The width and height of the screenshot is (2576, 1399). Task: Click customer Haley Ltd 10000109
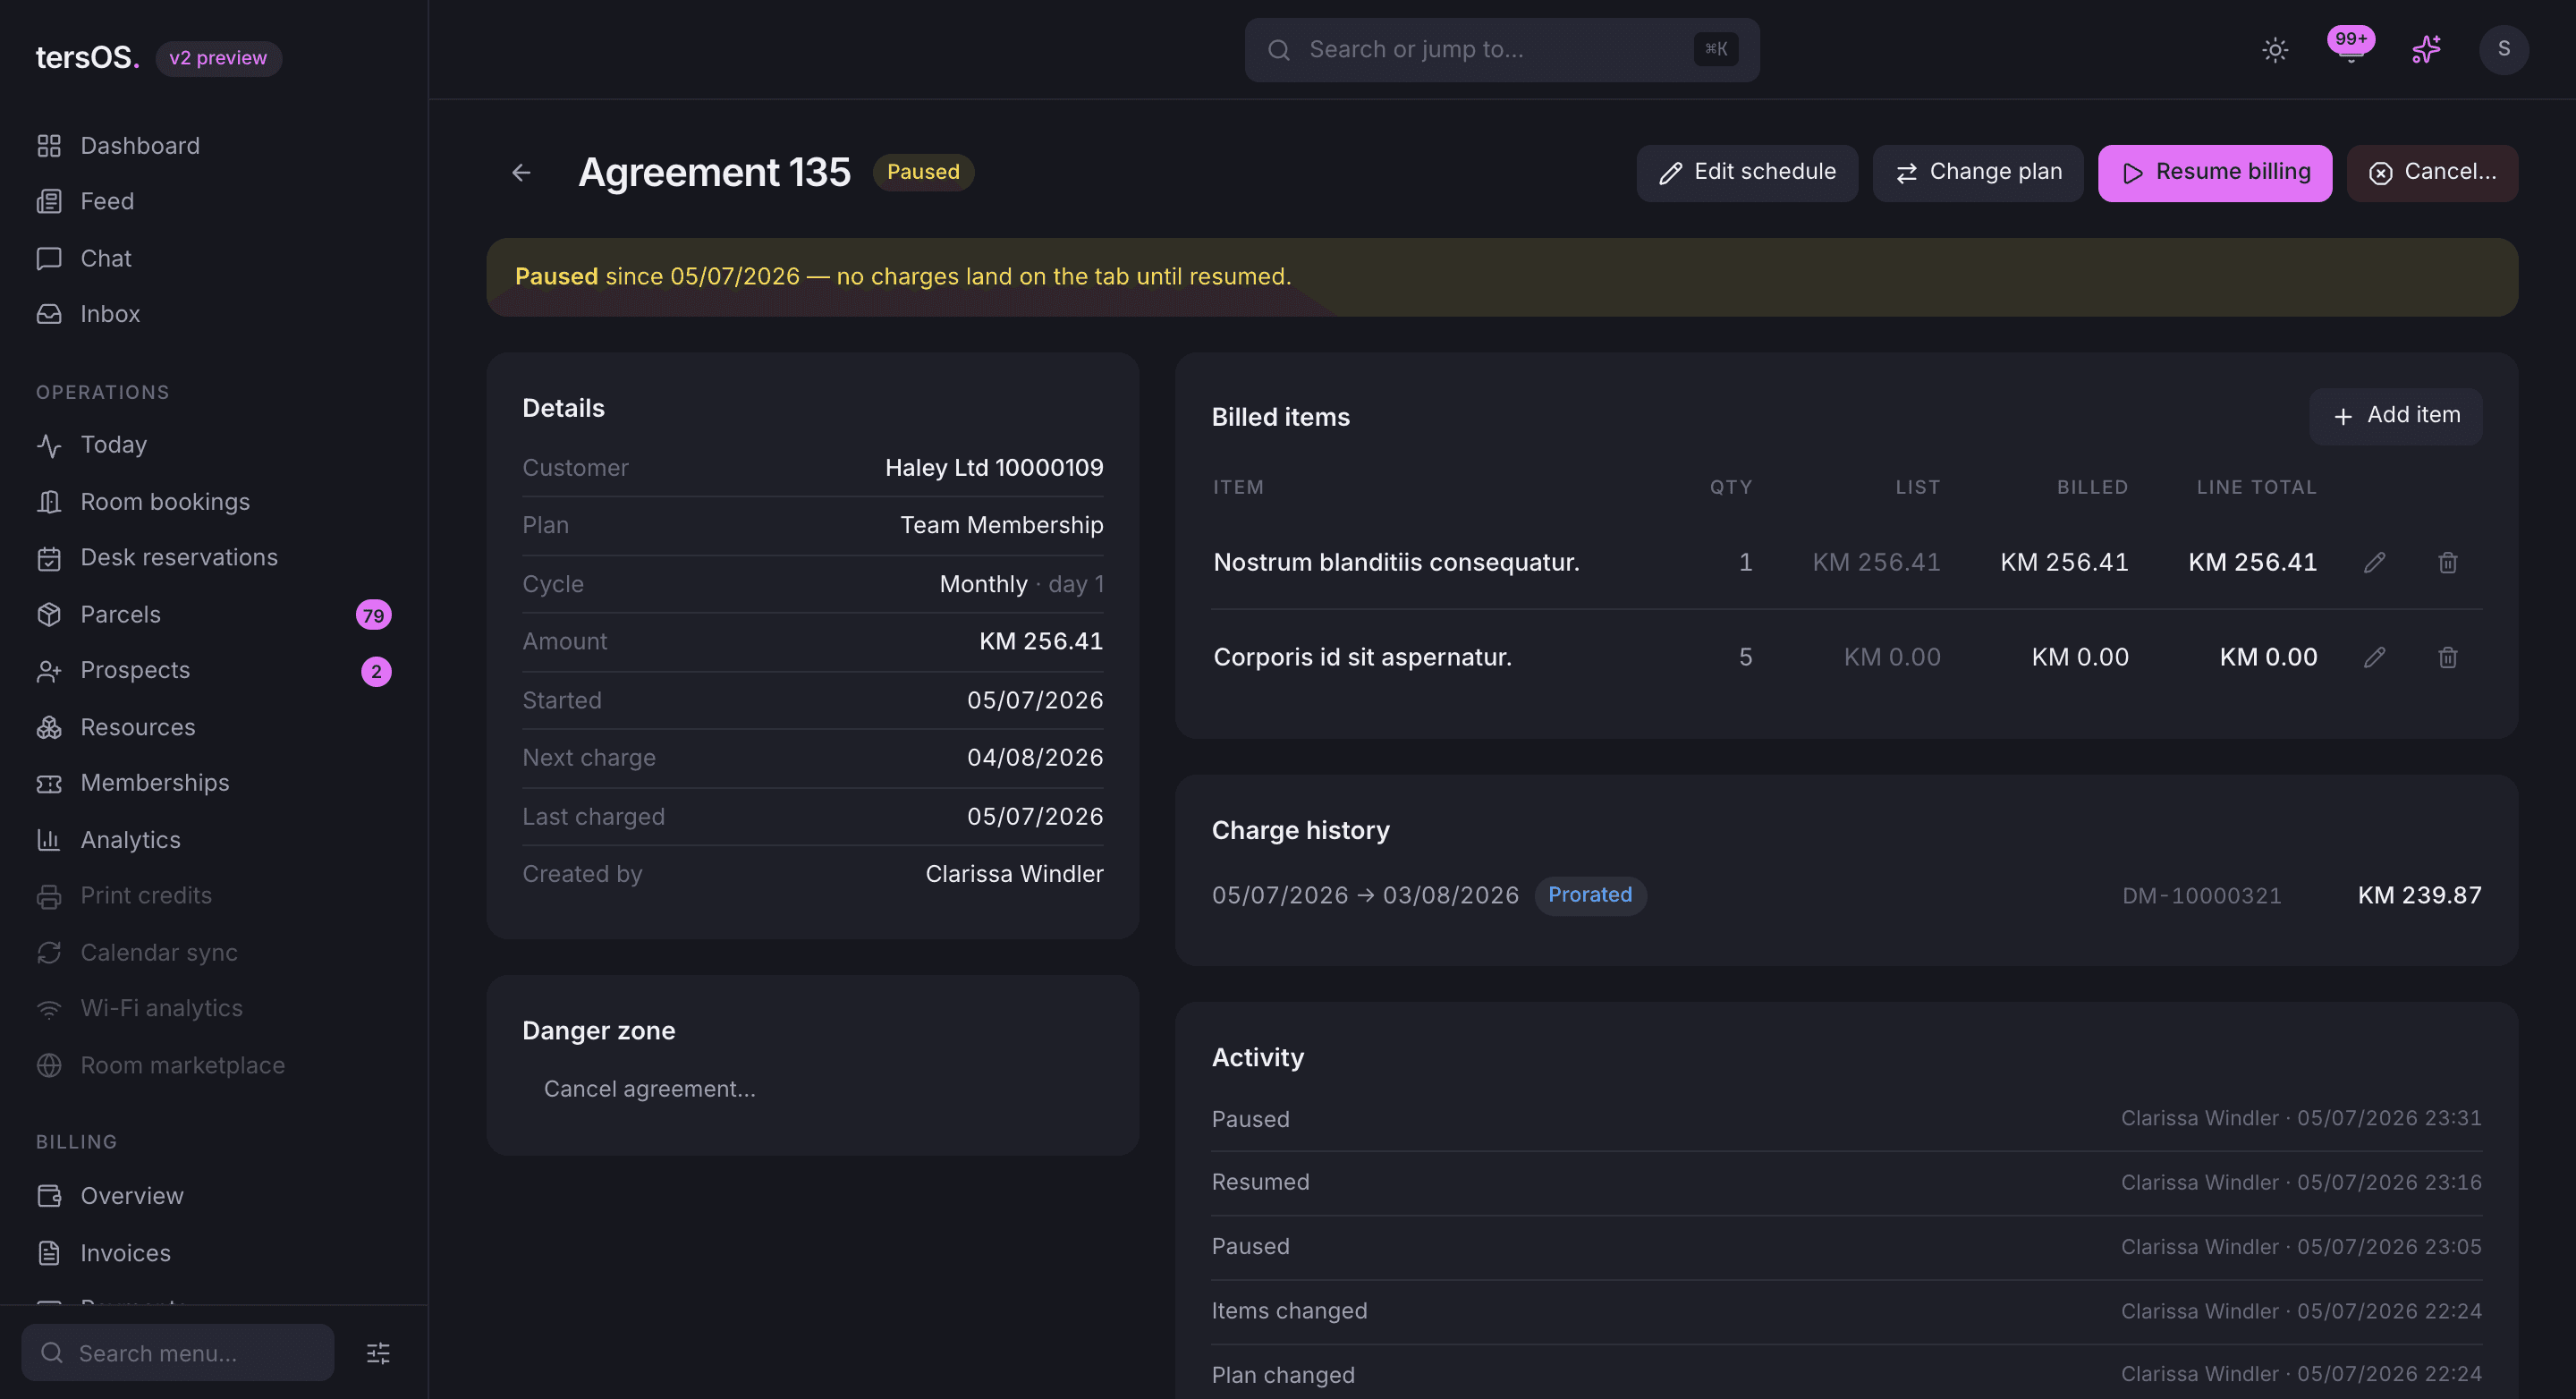(993, 468)
